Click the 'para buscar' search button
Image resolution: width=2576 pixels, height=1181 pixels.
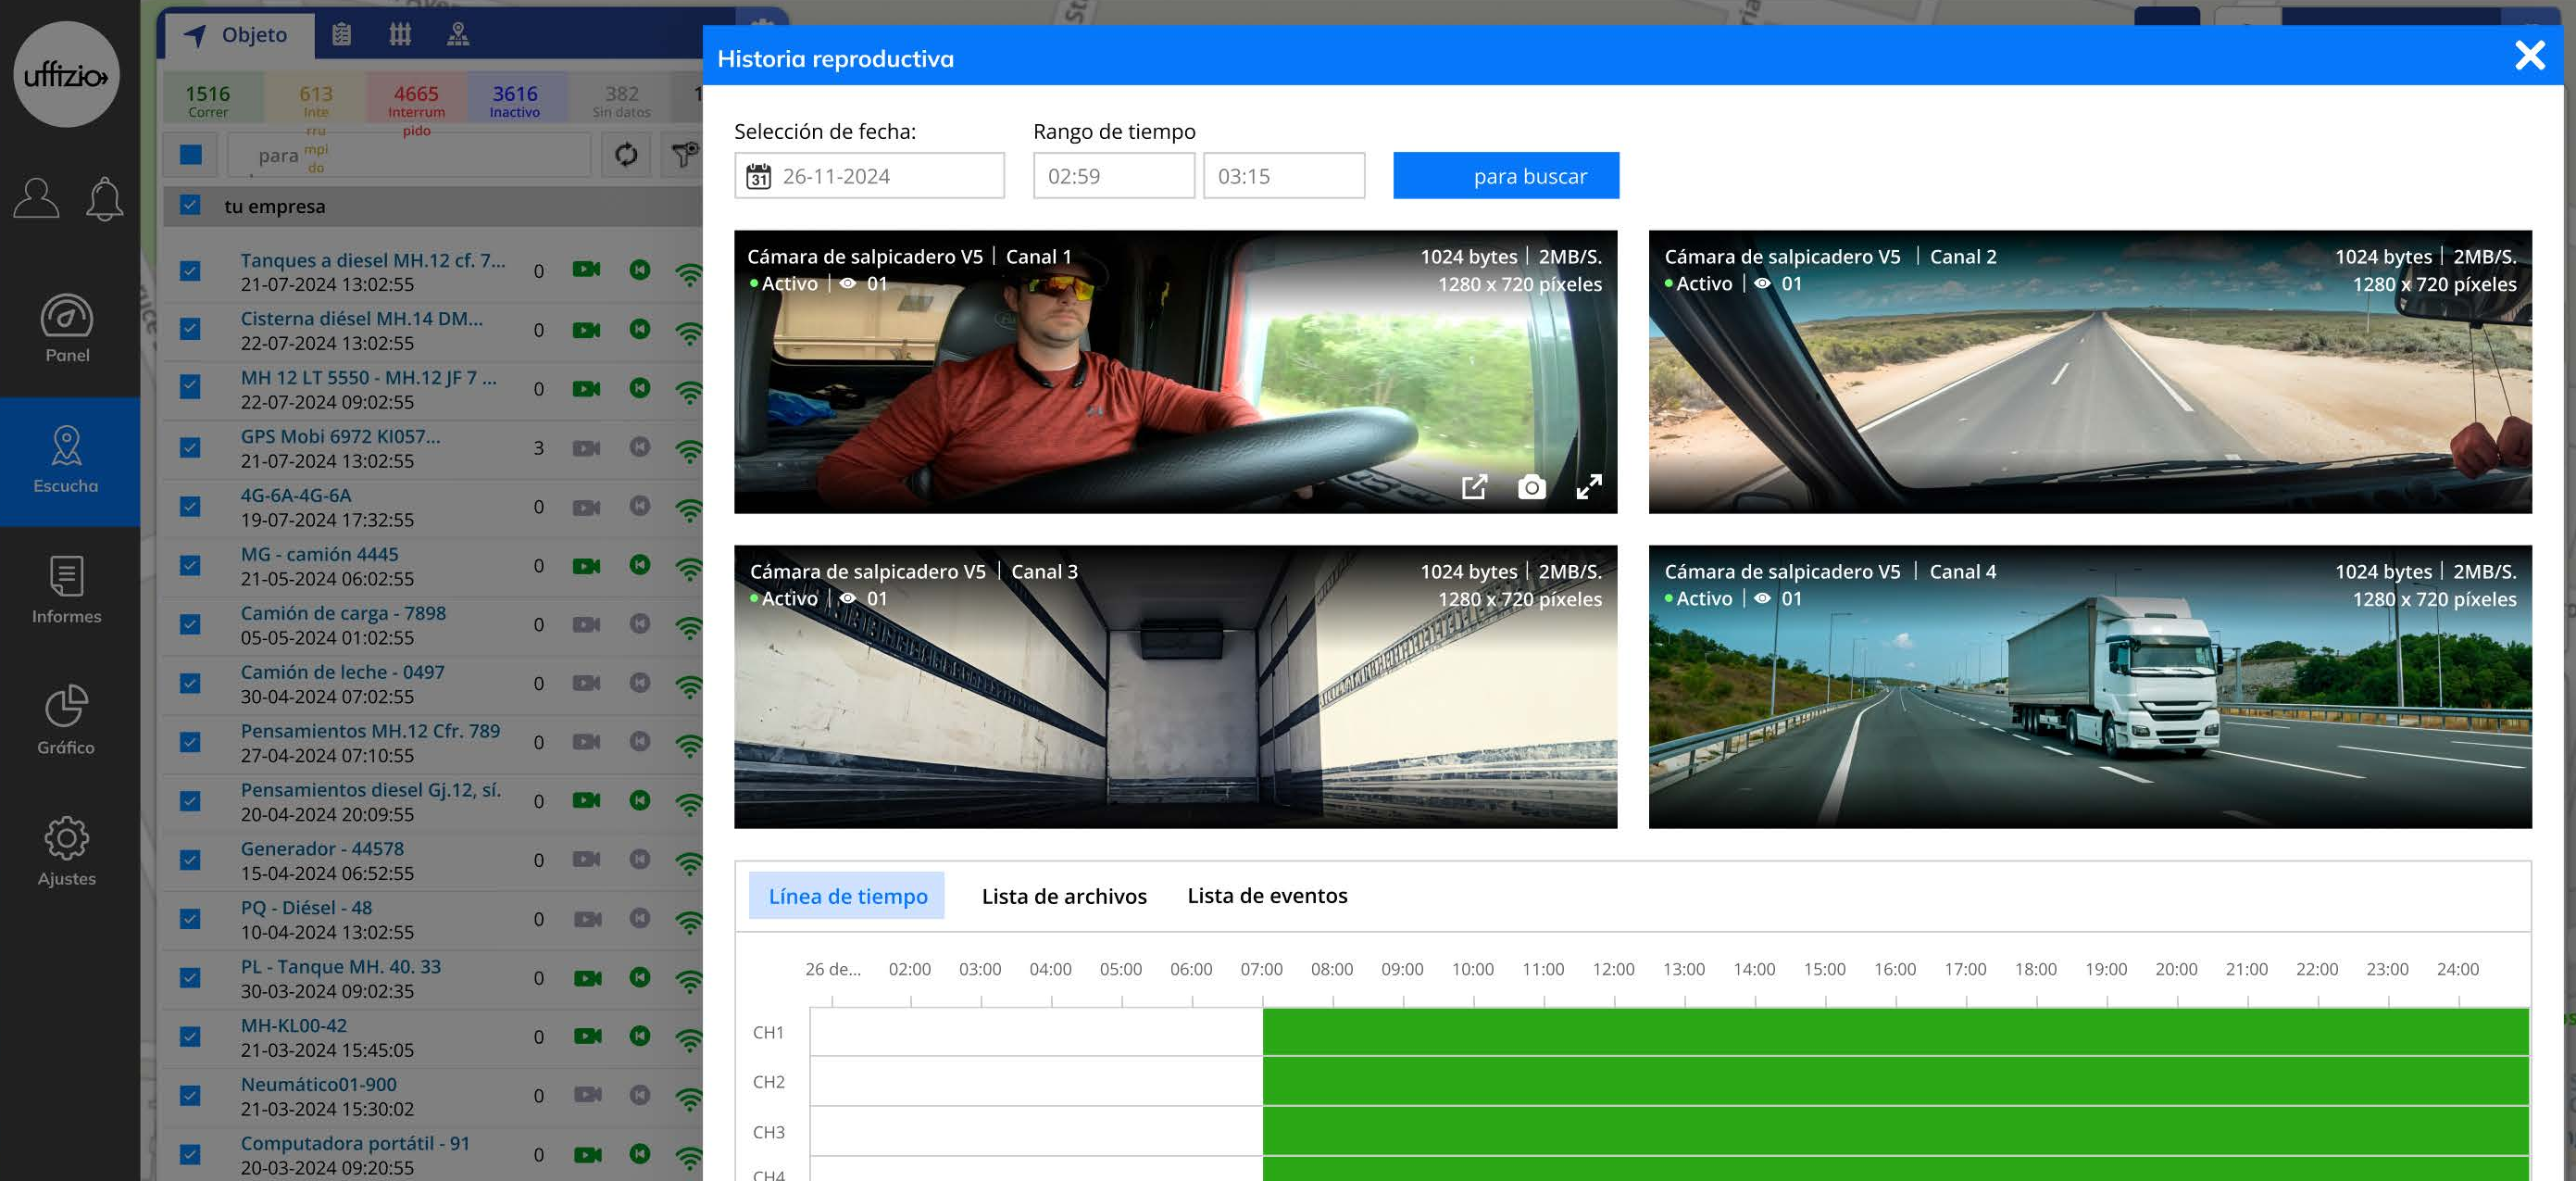pyautogui.click(x=1506, y=176)
